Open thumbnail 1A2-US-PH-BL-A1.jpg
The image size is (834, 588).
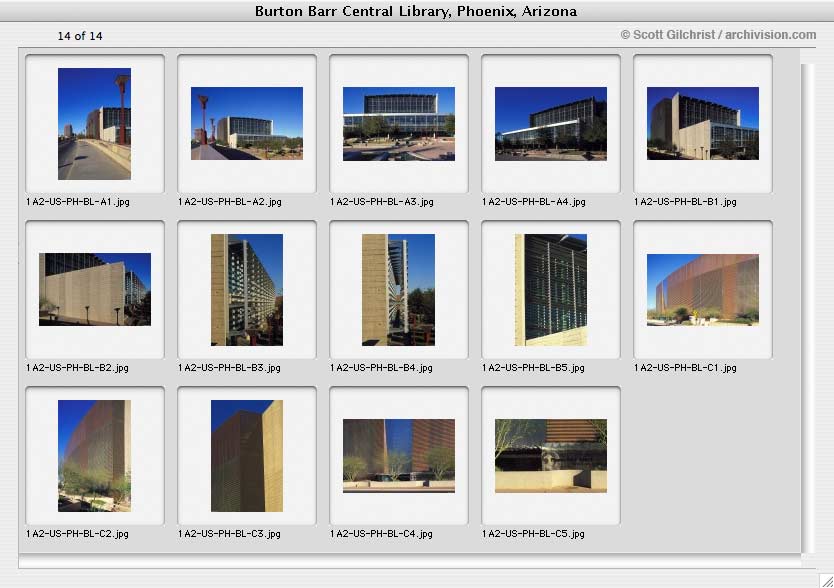tap(94, 123)
